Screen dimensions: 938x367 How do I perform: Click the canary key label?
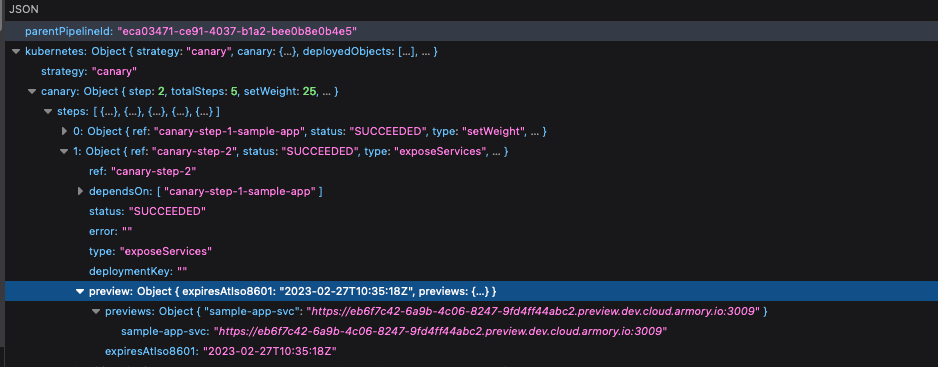pos(60,92)
